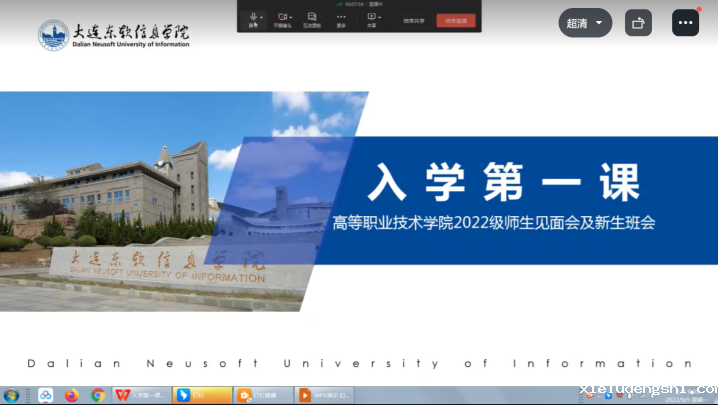Click the End Sharing button

[414, 20]
